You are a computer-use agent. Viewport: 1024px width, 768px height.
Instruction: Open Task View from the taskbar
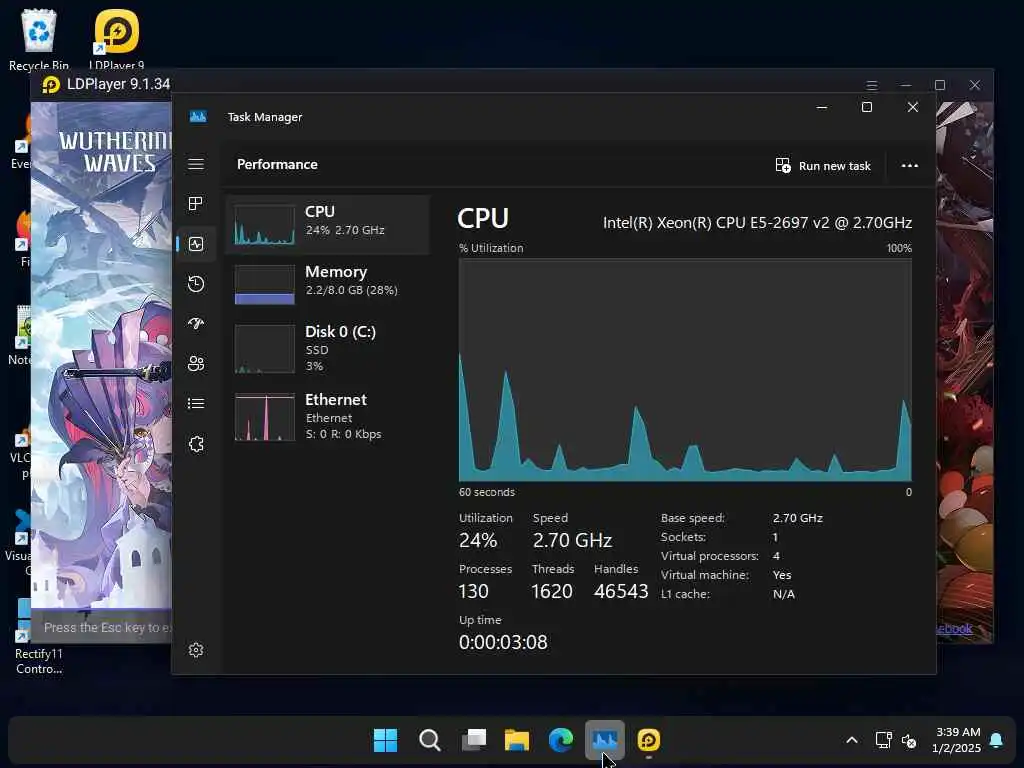pyautogui.click(x=473, y=740)
